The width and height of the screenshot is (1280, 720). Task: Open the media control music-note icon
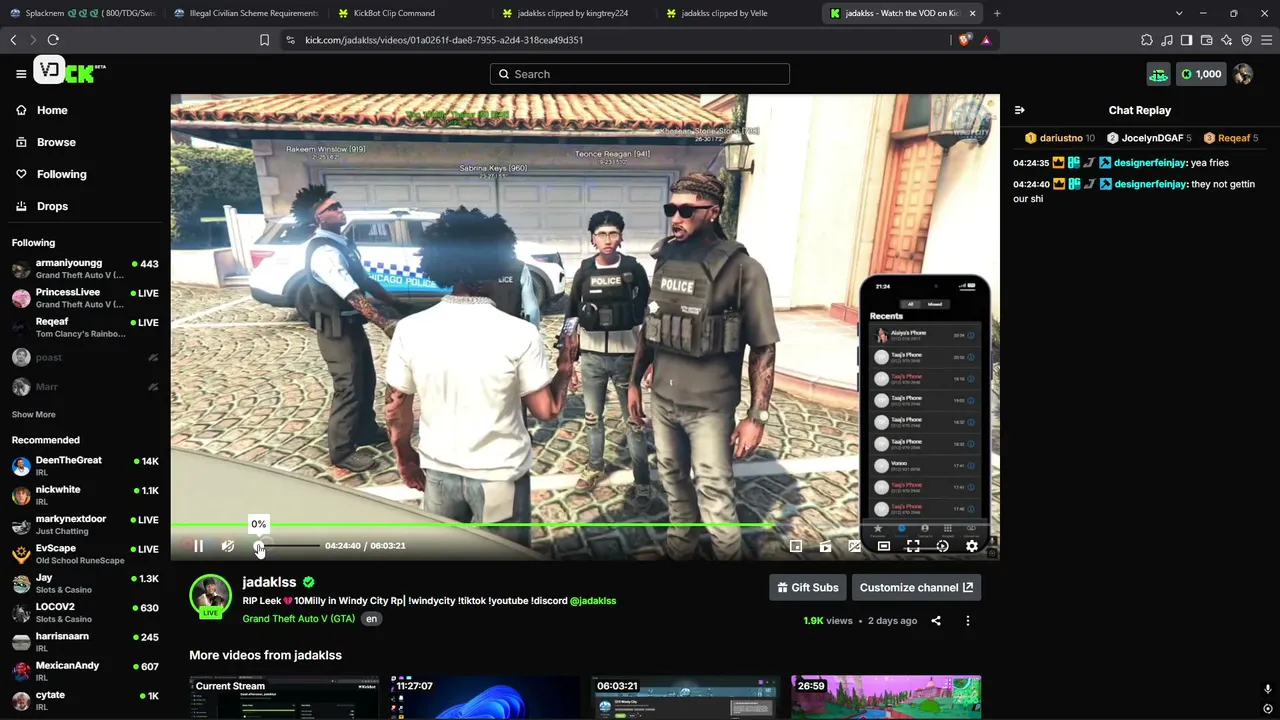1167,40
